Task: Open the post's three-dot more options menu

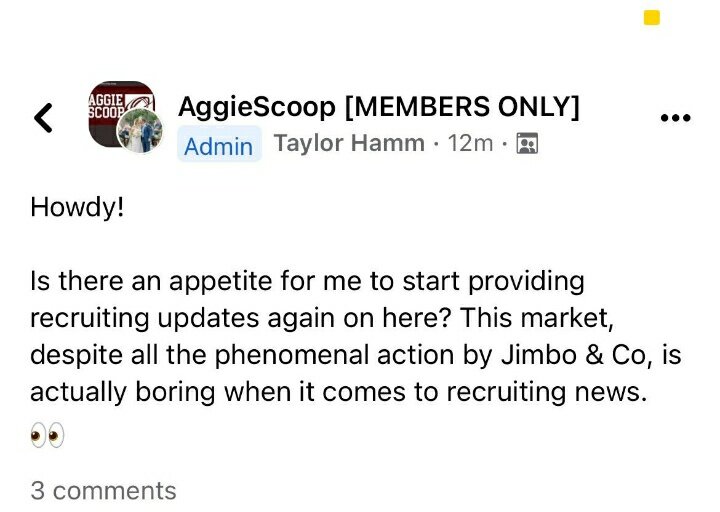Action: pos(676,118)
